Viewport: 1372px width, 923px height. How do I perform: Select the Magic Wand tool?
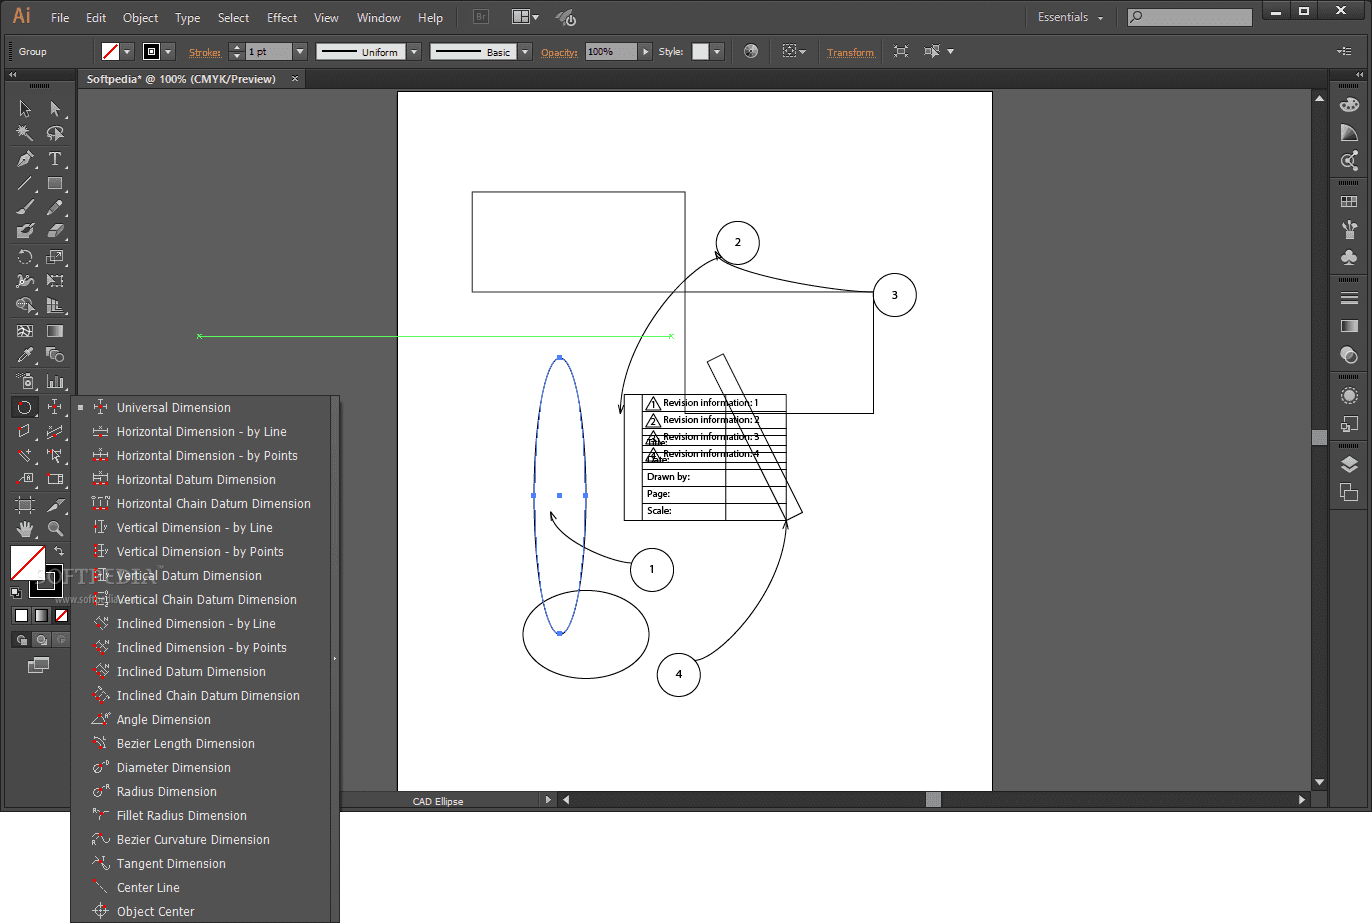click(25, 133)
